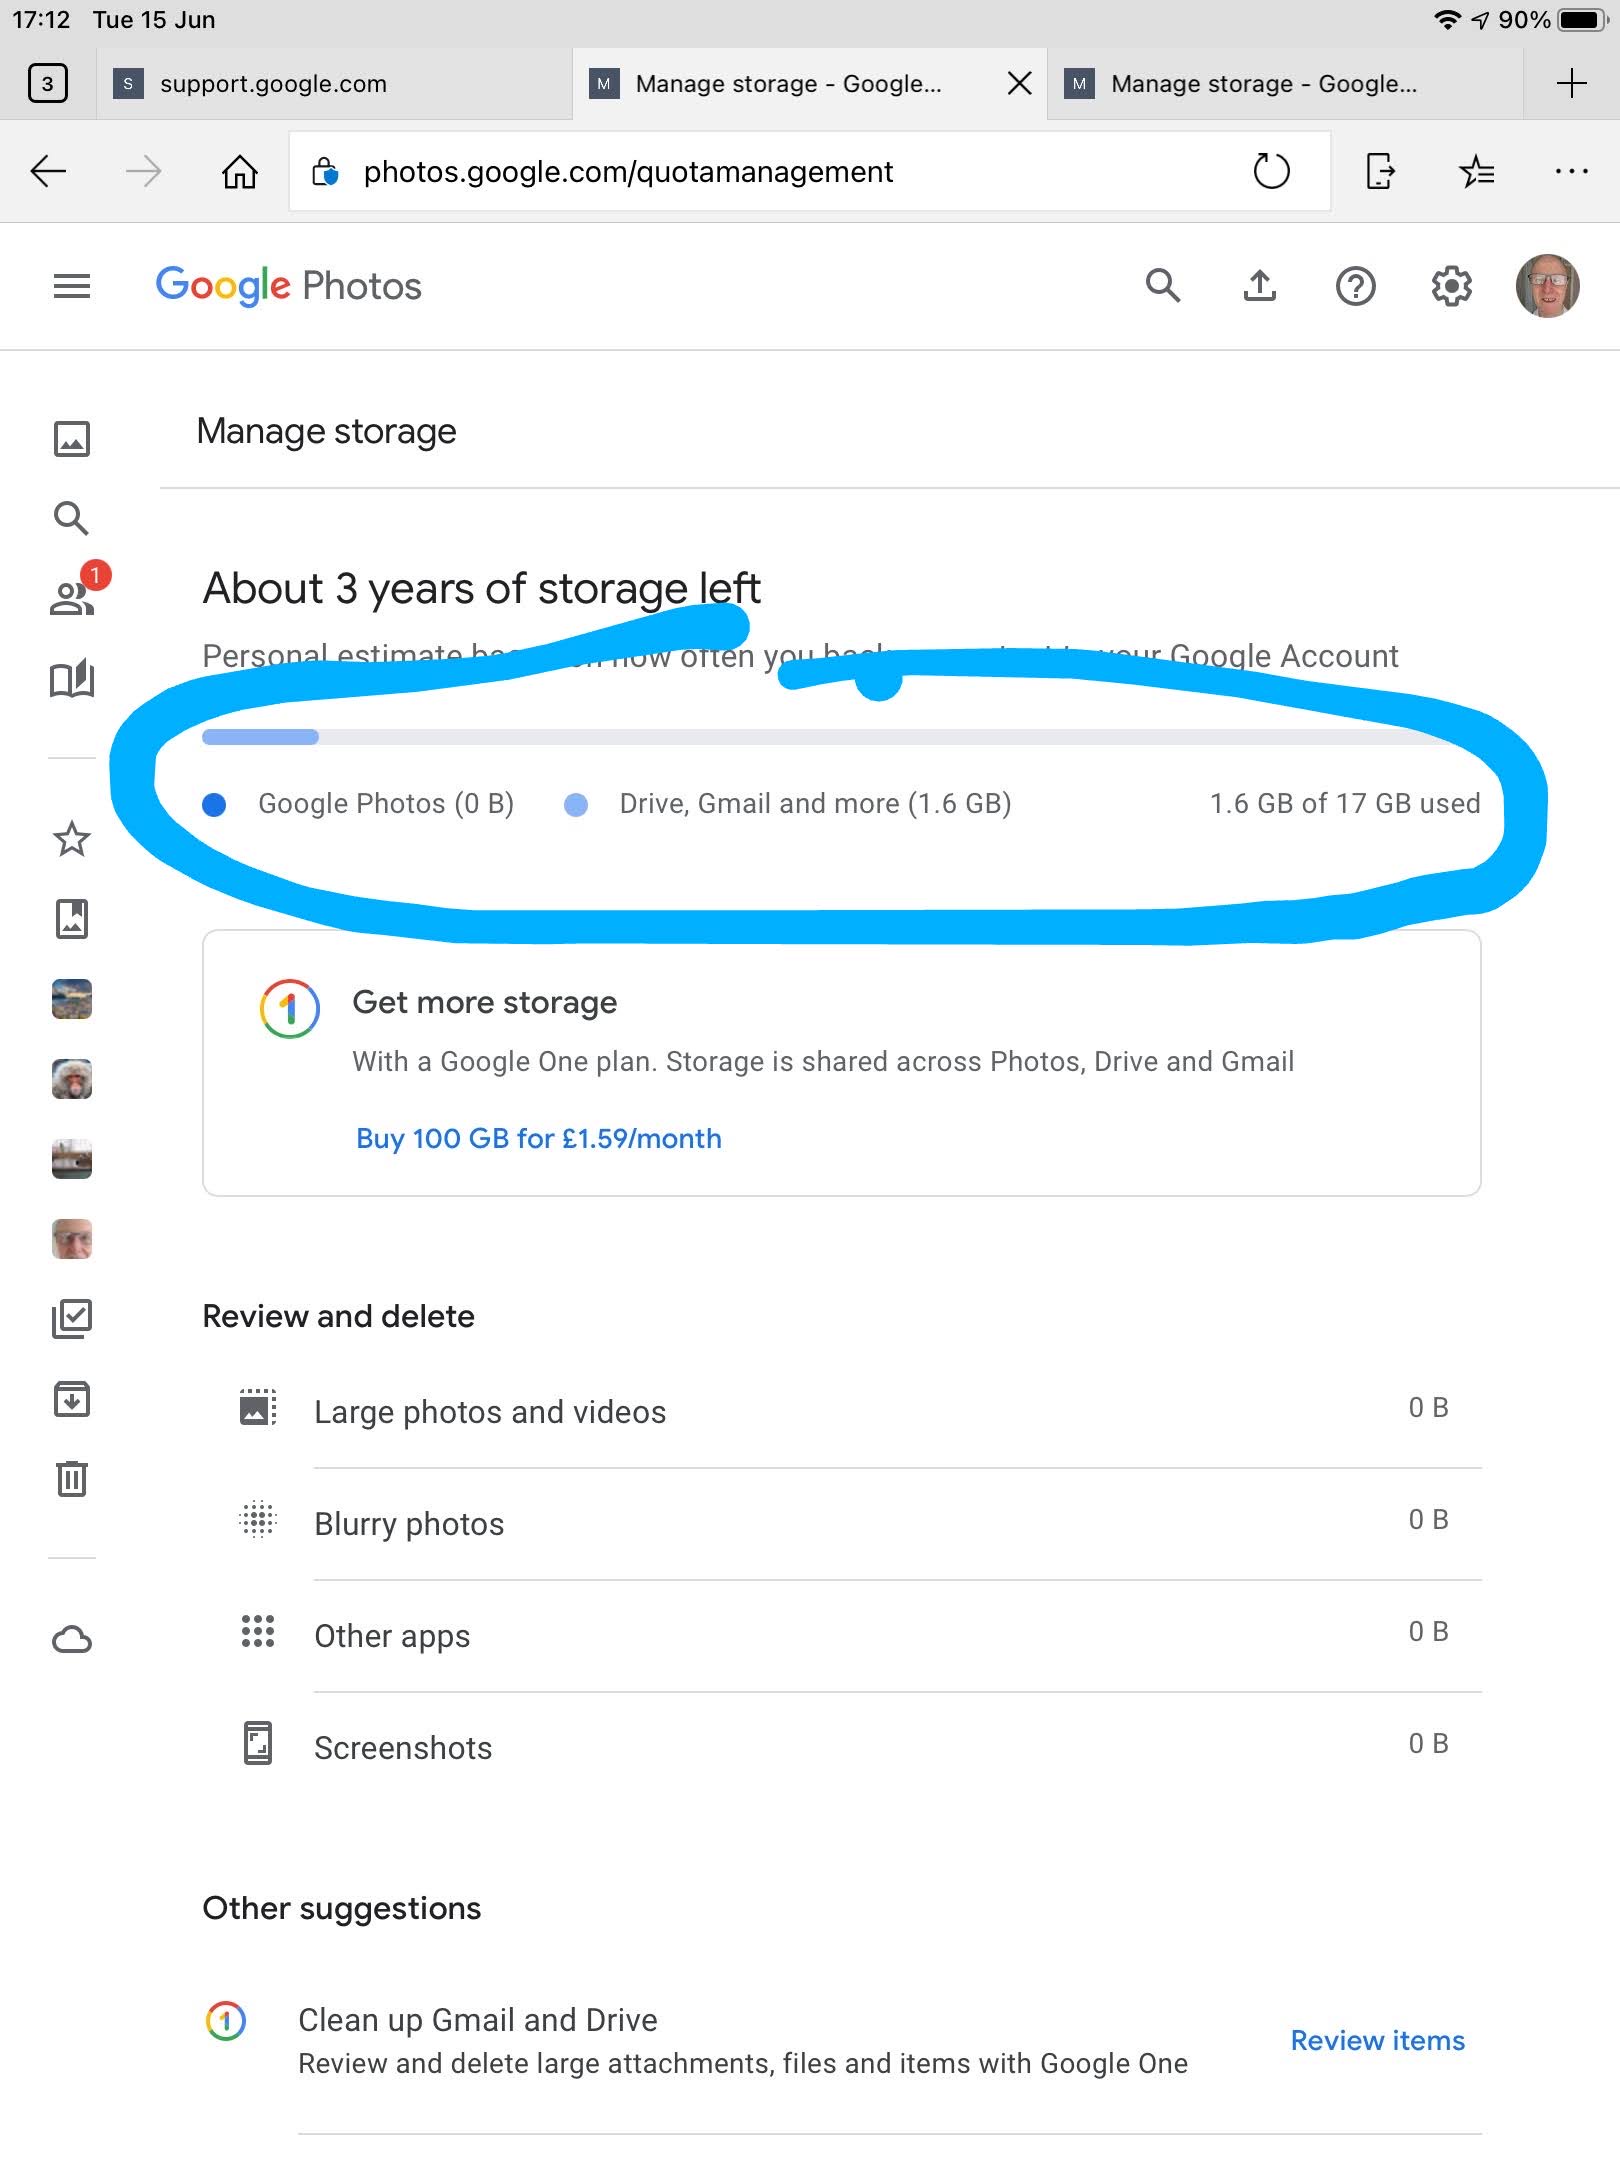
Task: Click the Review items link
Action: tap(1377, 2040)
